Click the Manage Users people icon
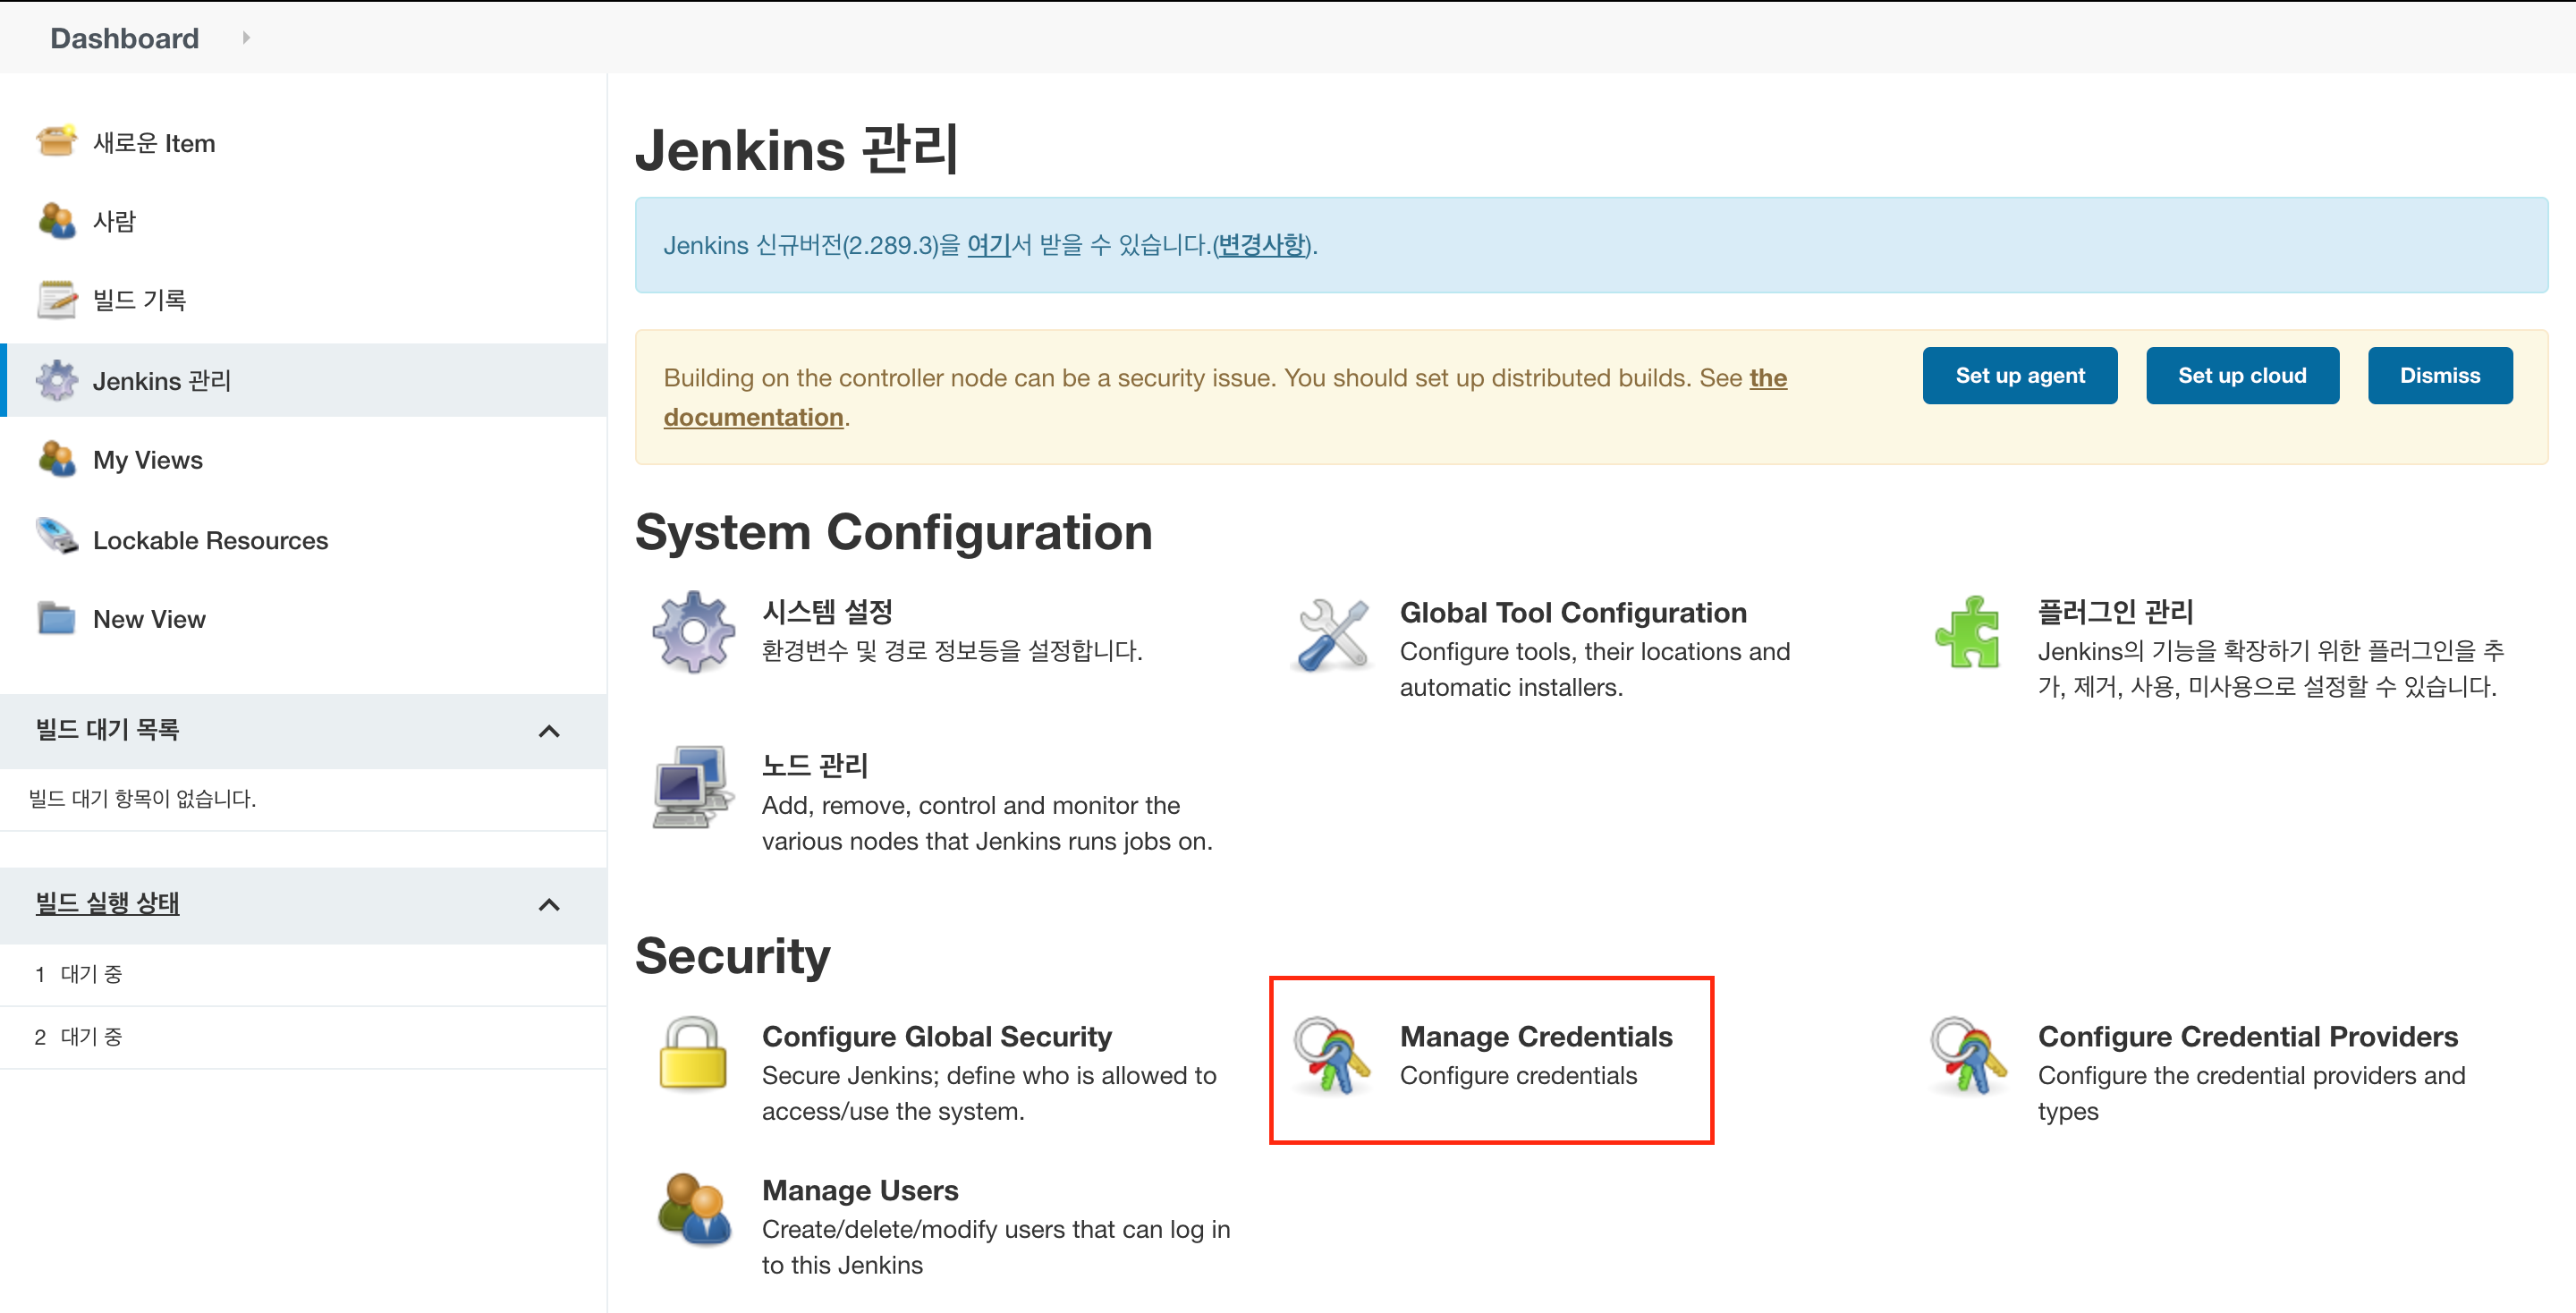 pyautogui.click(x=693, y=1209)
